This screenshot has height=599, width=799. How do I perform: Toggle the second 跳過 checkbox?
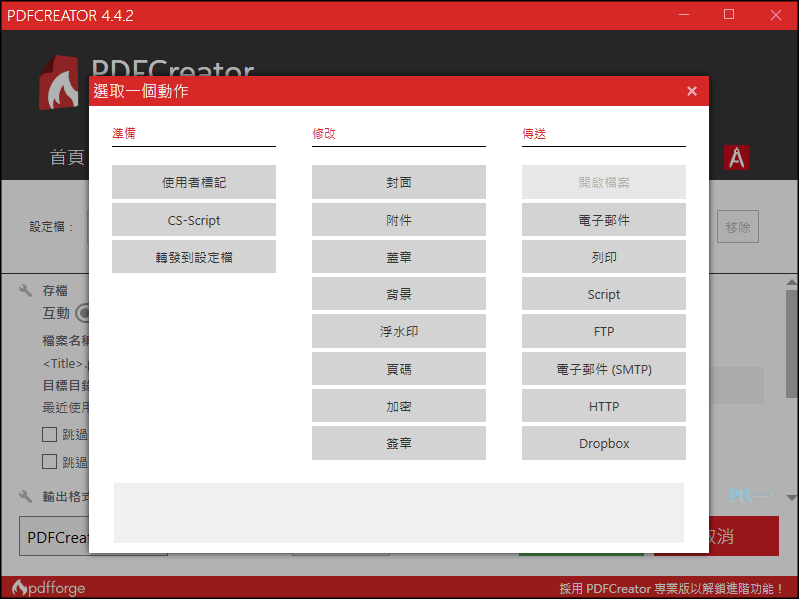49,461
